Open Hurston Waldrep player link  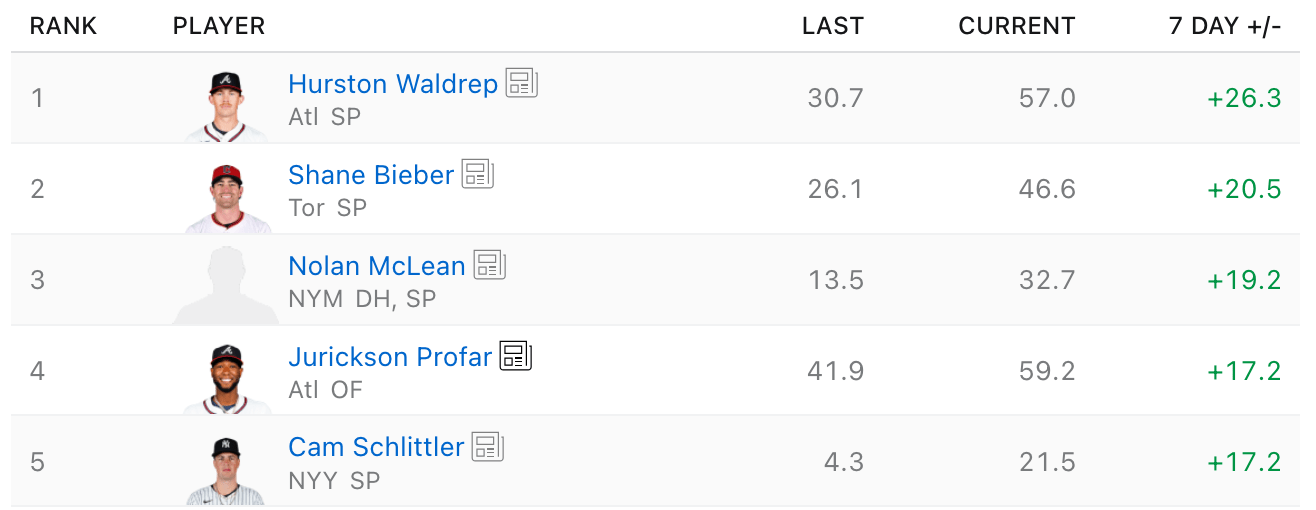pos(393,84)
